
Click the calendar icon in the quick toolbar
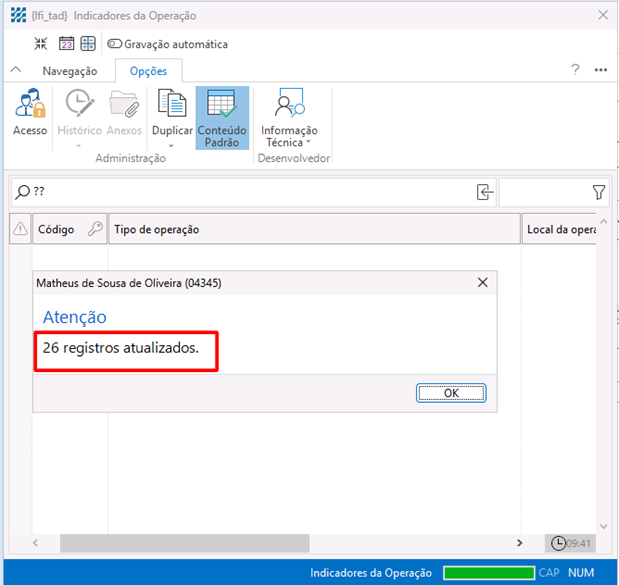[66, 44]
